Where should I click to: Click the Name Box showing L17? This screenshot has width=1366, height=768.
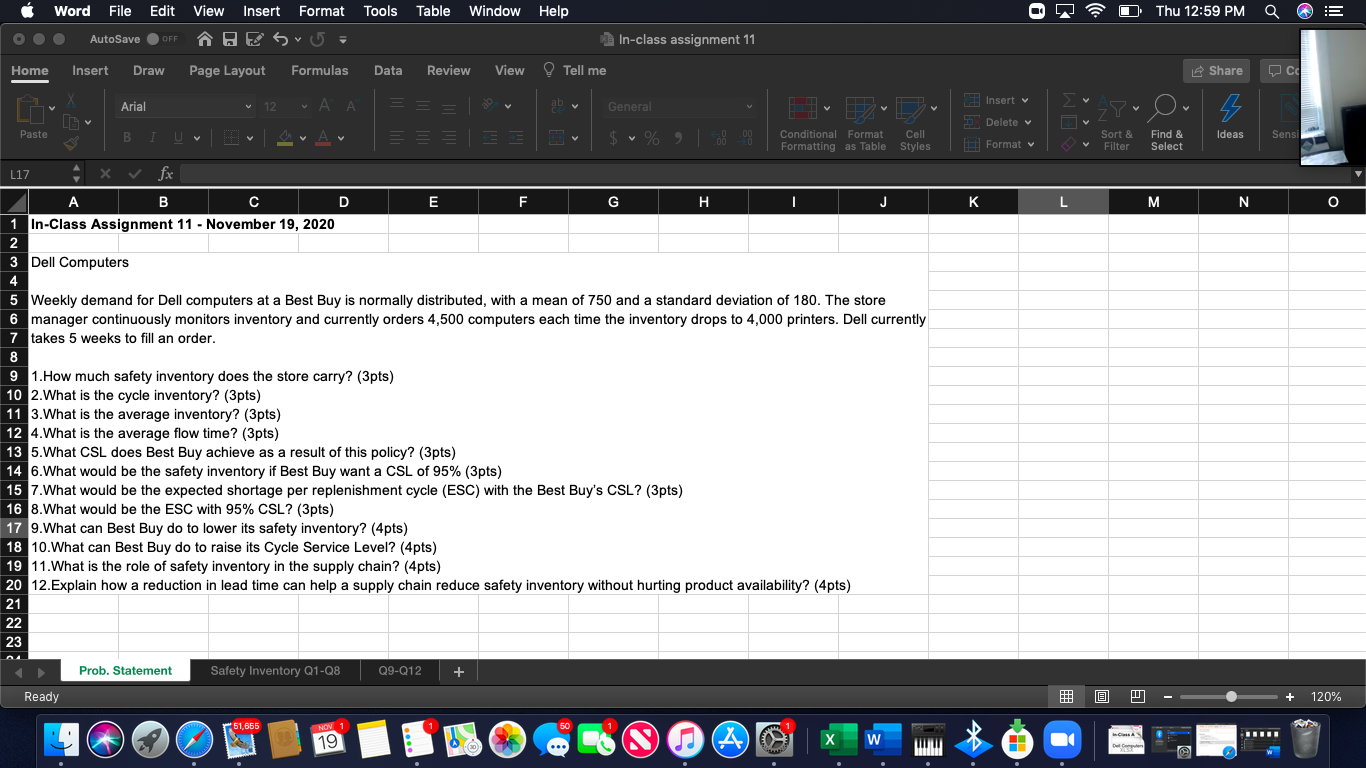coord(35,172)
